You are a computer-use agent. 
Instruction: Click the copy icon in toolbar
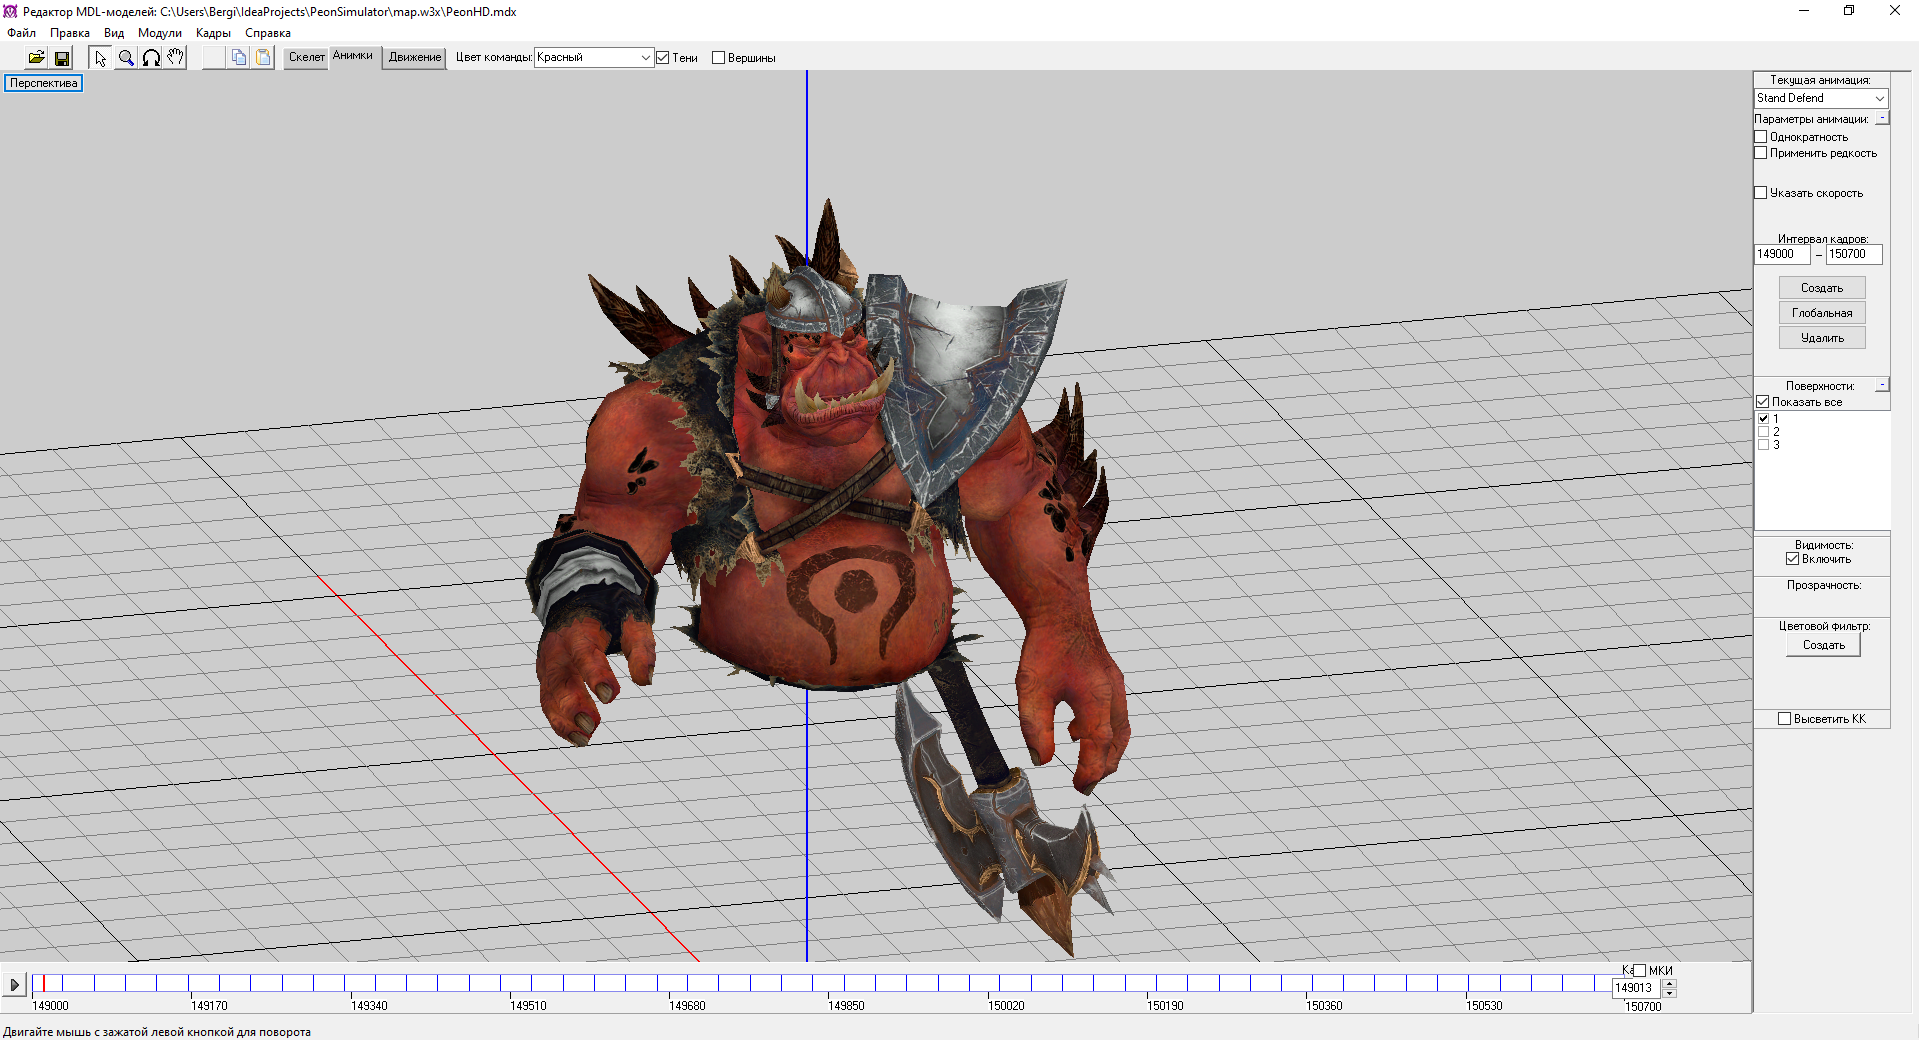coord(238,58)
